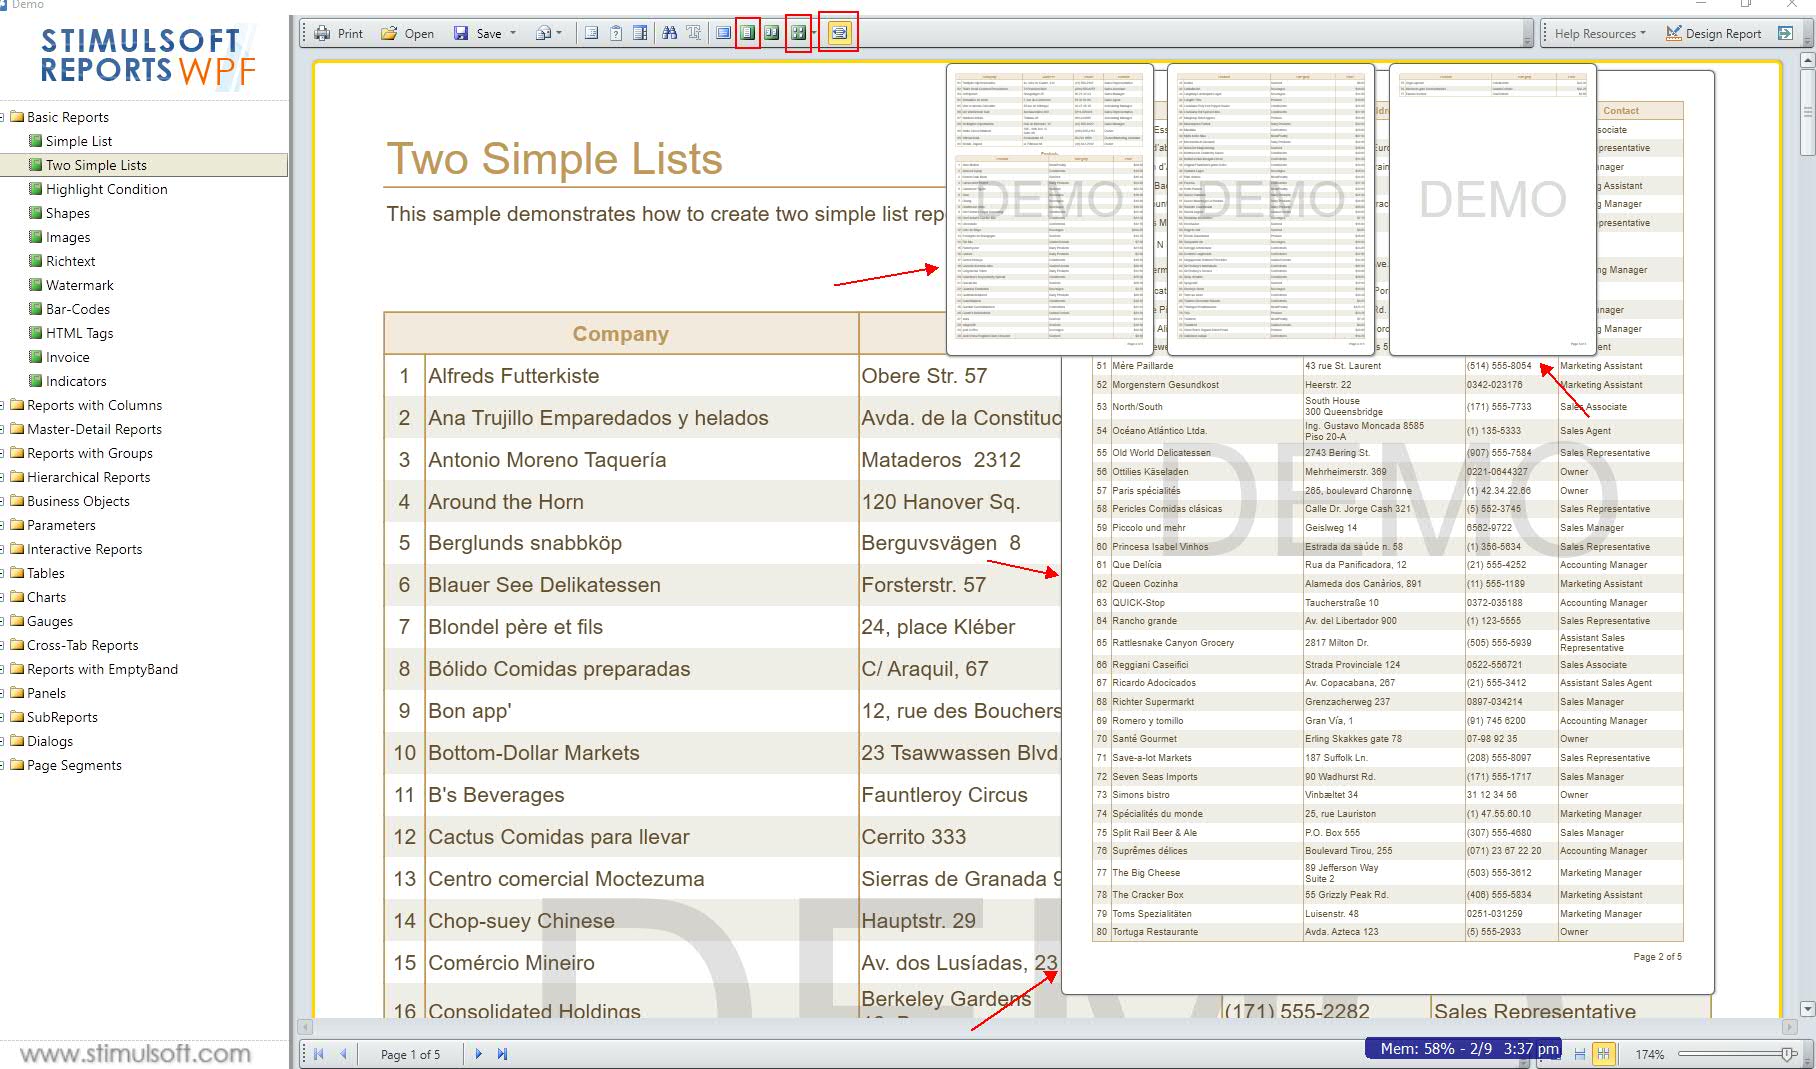
Task: Select the Highlight Condition report
Action: click(x=106, y=189)
